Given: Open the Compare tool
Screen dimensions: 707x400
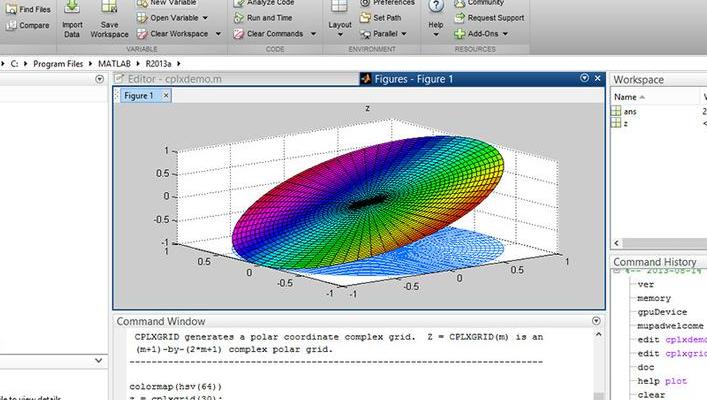Looking at the screenshot, I should [28, 25].
